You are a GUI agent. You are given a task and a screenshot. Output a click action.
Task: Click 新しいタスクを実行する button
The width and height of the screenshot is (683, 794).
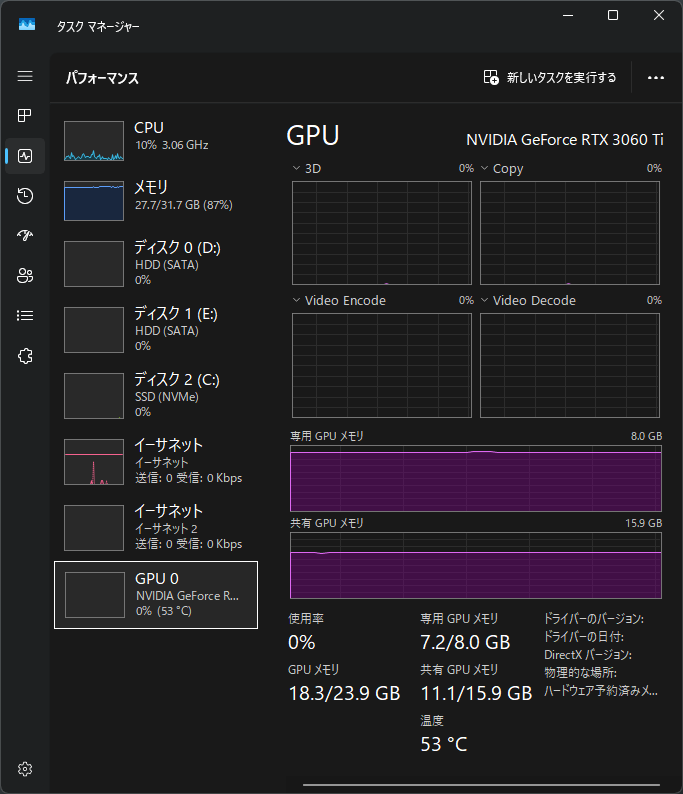pyautogui.click(x=550, y=77)
